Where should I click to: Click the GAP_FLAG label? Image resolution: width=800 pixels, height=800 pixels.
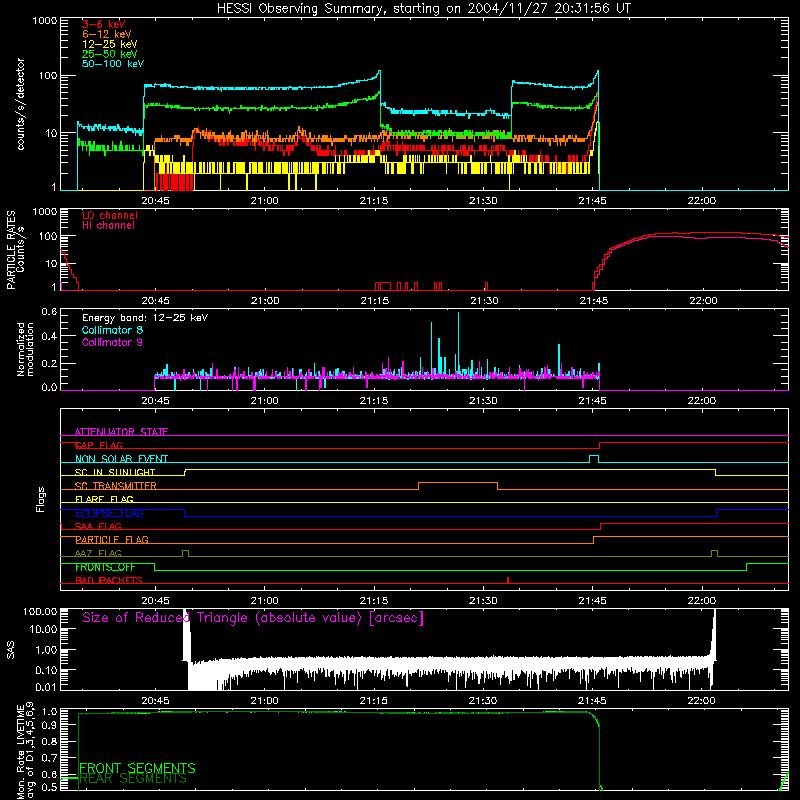tap(98, 445)
